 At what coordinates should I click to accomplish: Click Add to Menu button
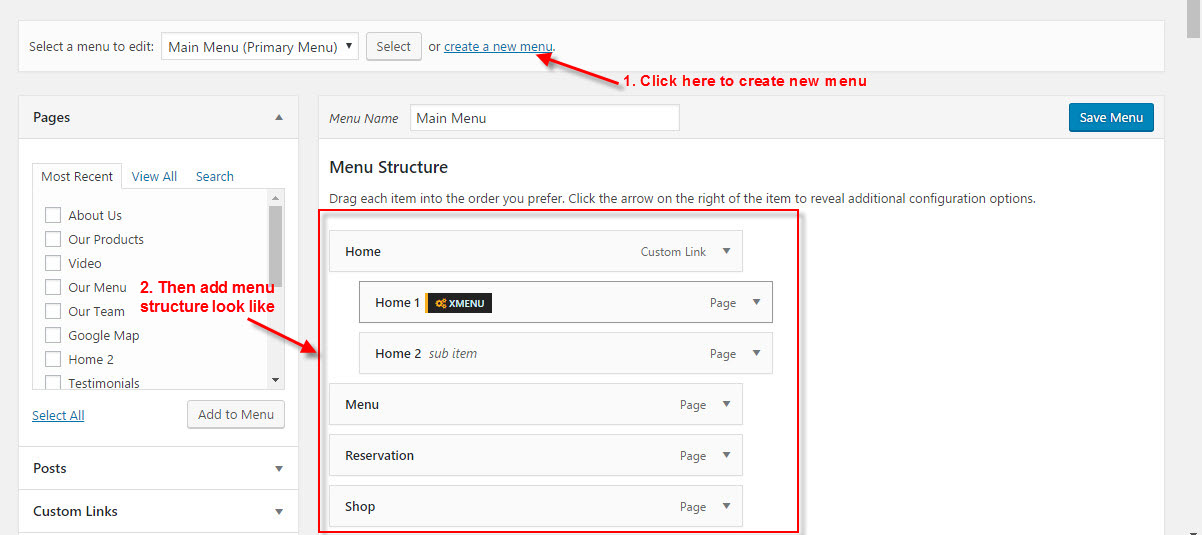pos(236,414)
